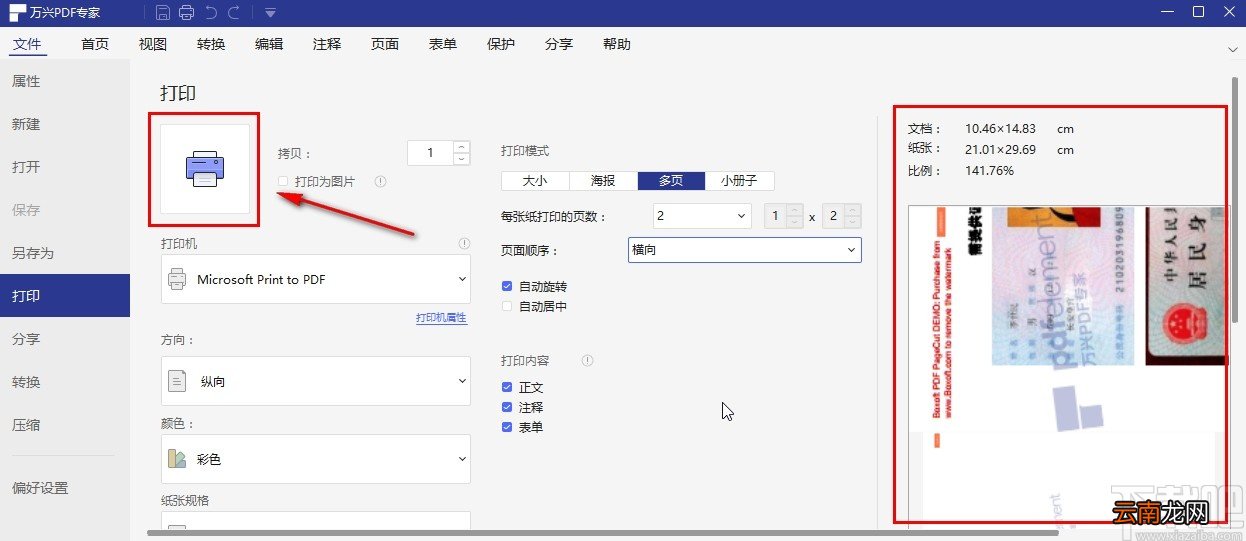Open the 首页 tab

(x=95, y=44)
